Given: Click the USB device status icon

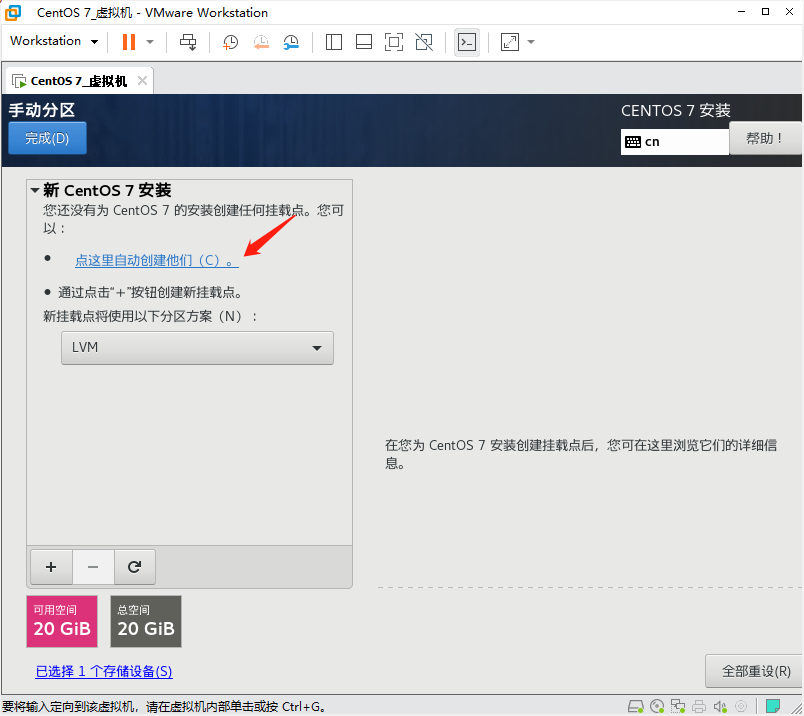Looking at the screenshot, I should point(741,707).
